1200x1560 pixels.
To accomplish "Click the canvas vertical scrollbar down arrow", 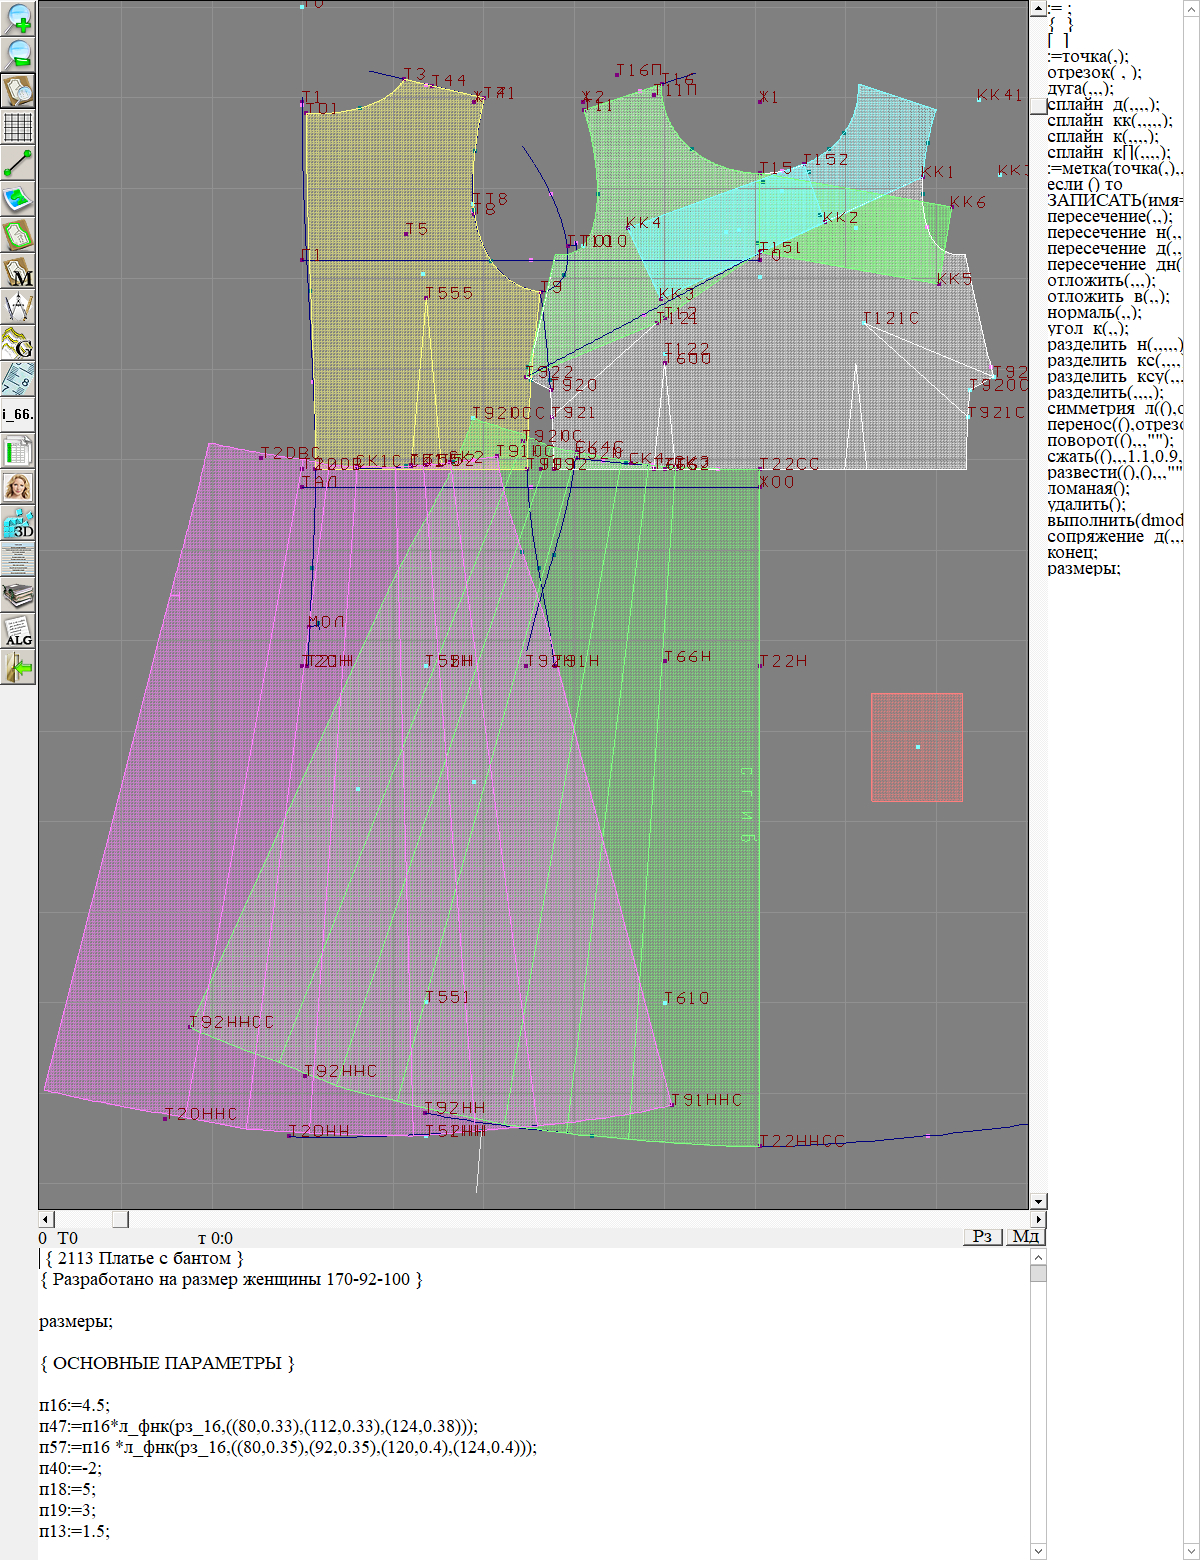I will 1038,1201.
